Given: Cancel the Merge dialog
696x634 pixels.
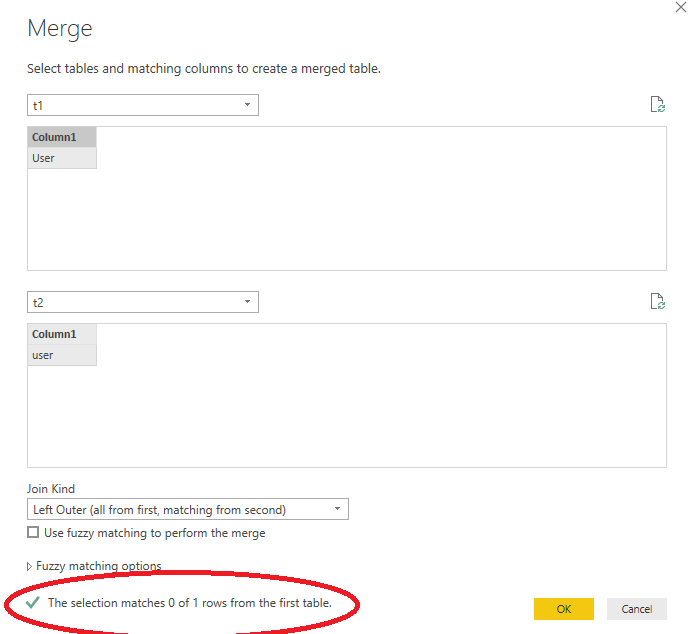Looking at the screenshot, I should pyautogui.click(x=637, y=609).
